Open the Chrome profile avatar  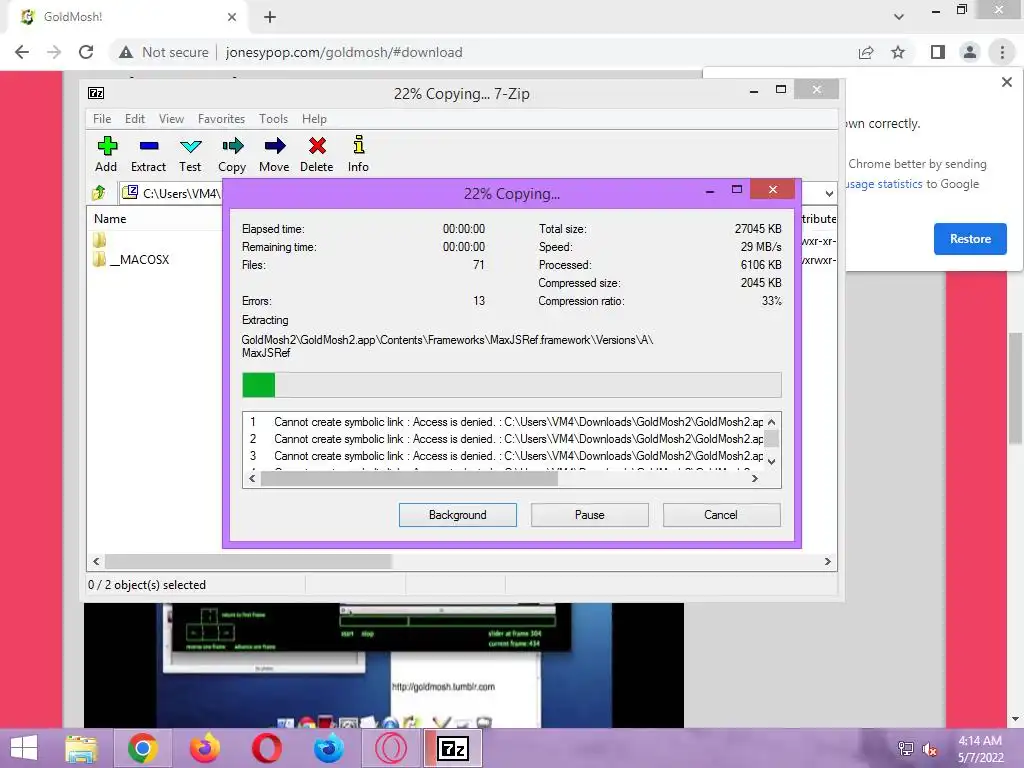coord(970,52)
